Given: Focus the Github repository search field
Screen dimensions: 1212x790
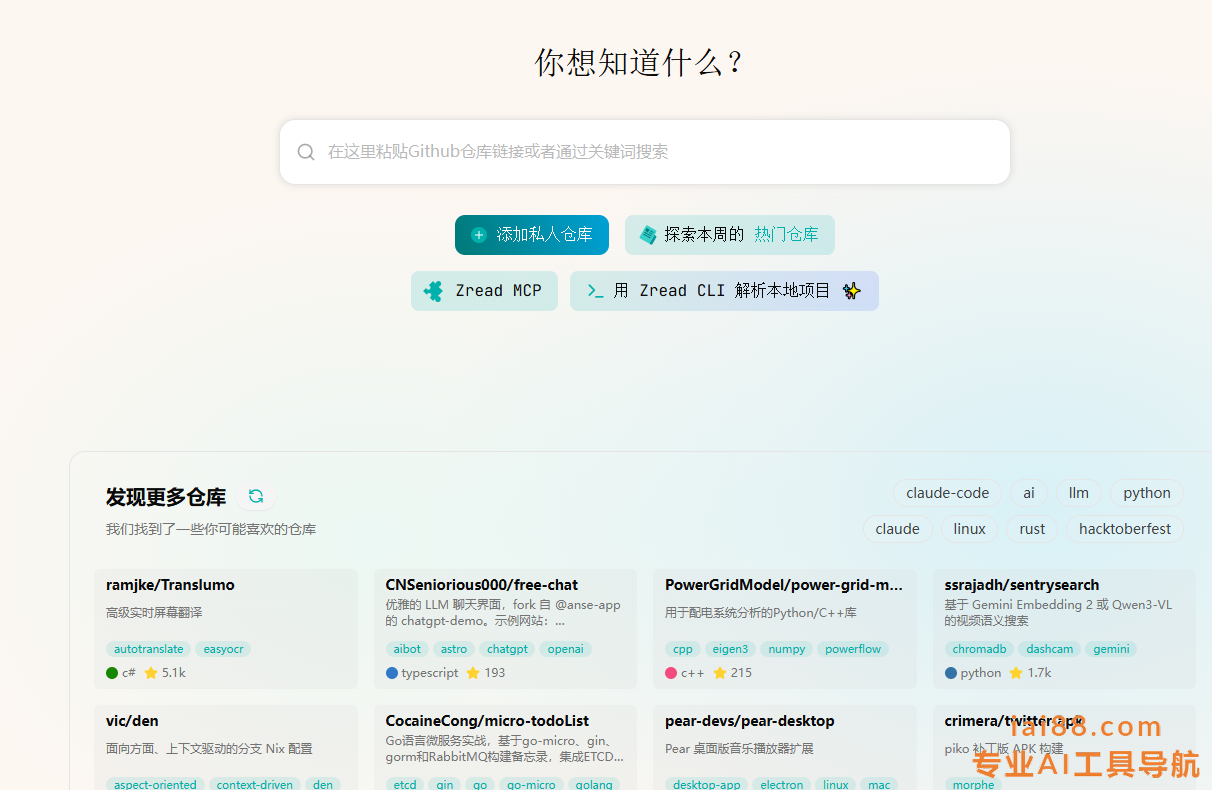Looking at the screenshot, I should coord(660,152).
